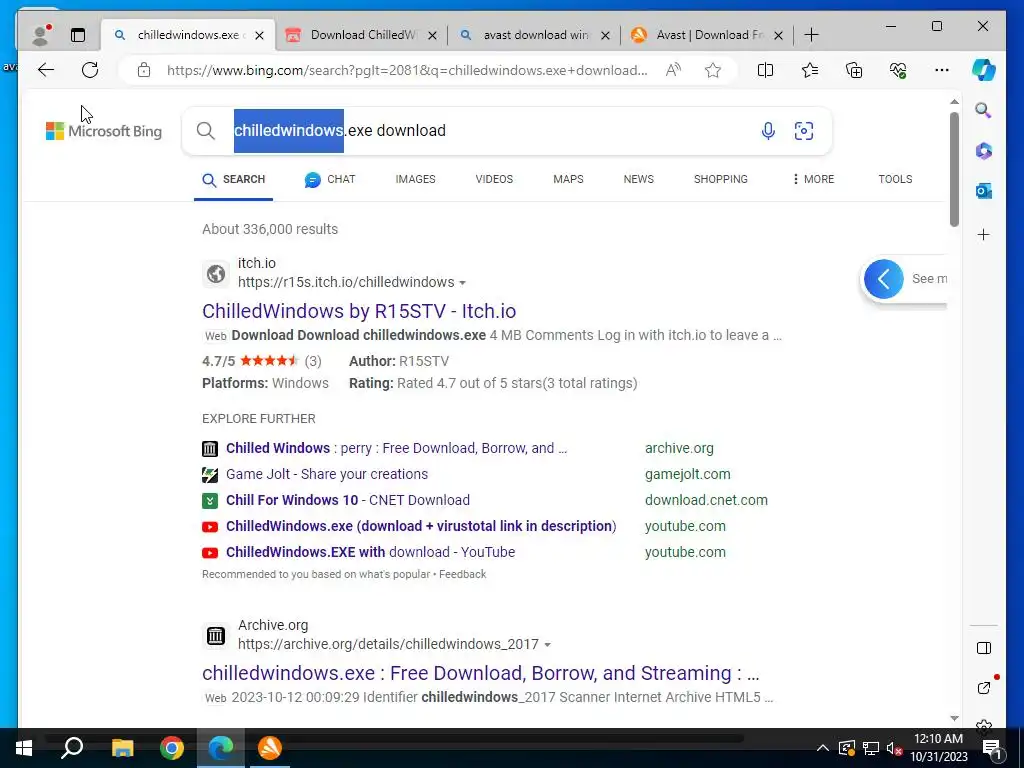Toggle sidebar visibility icon at bottom
This screenshot has height=768, width=1024.
984,648
